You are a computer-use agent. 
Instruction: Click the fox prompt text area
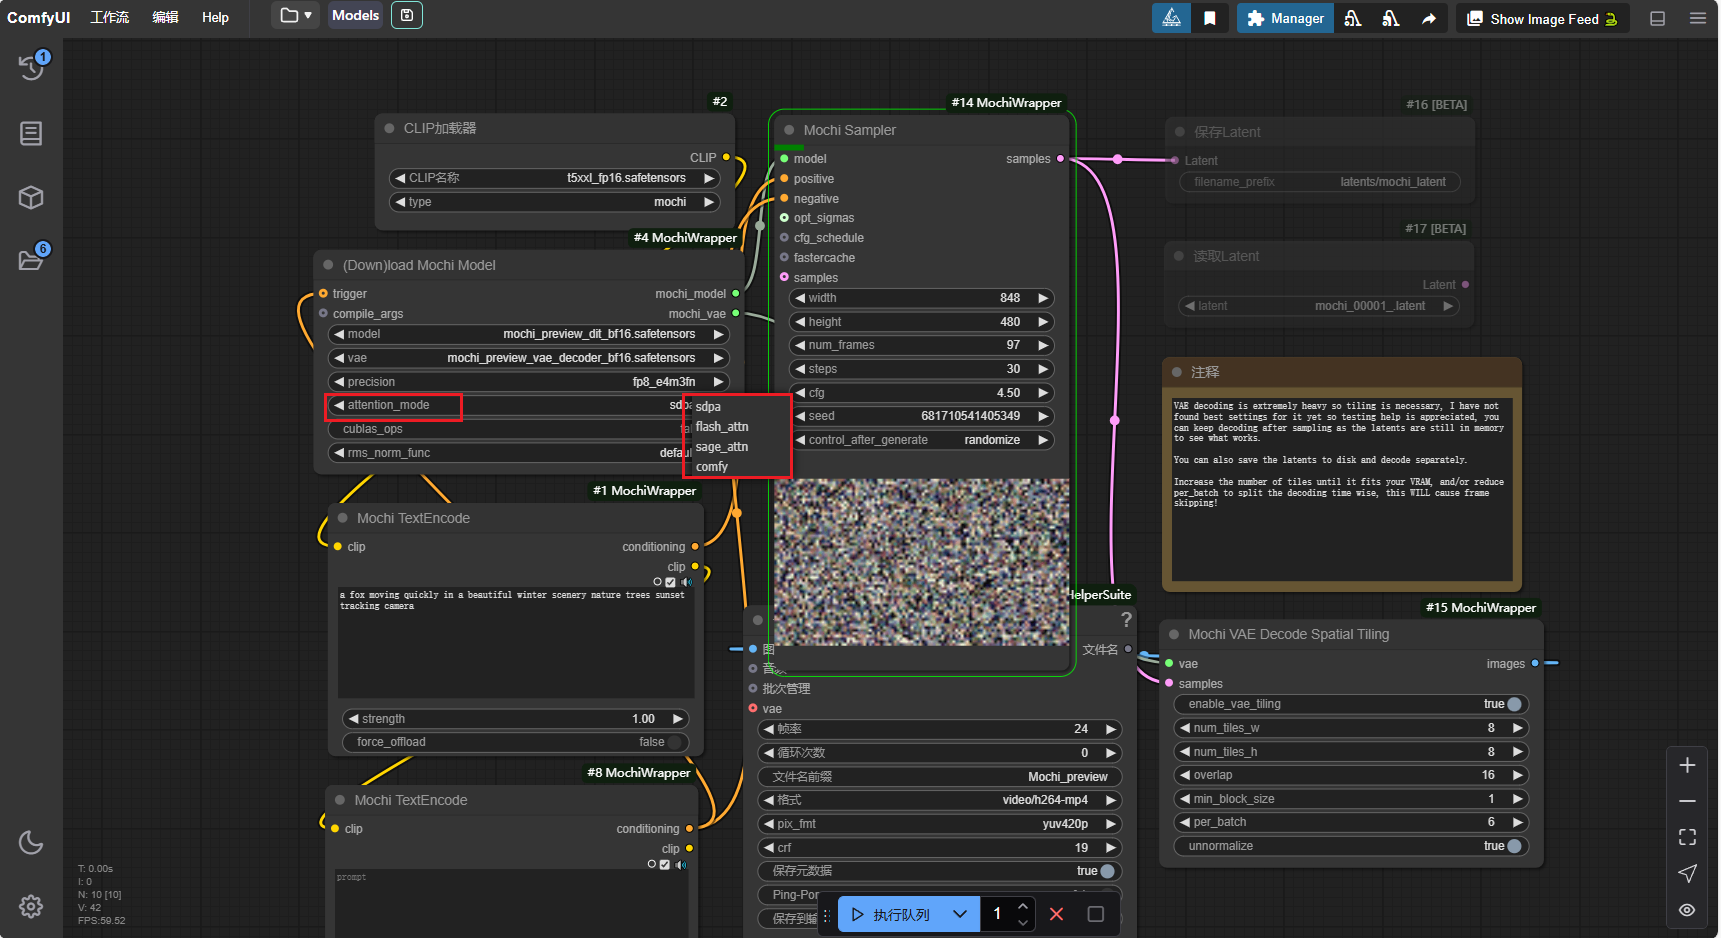point(515,640)
